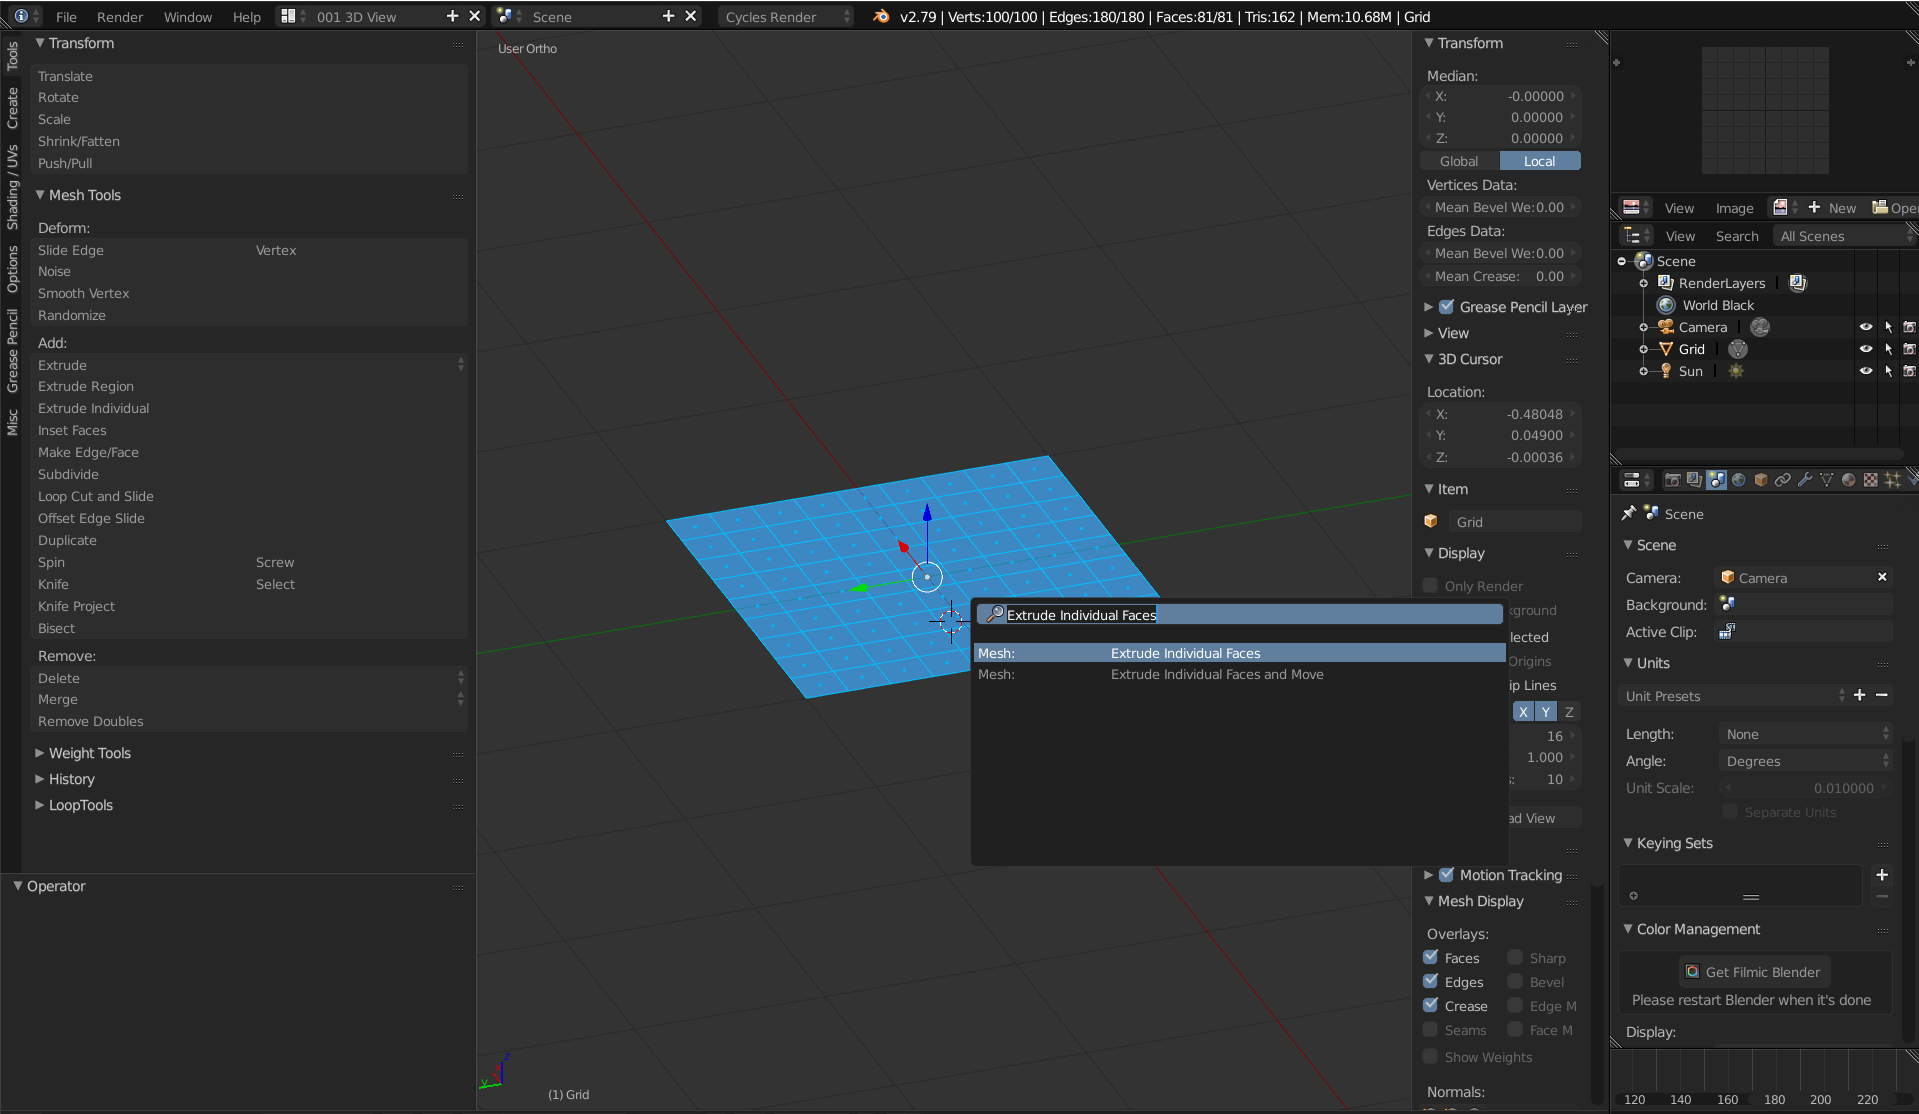Collapse the Transform panel in tool shelf
Viewport: 1919px width, 1114px height.
(x=40, y=43)
